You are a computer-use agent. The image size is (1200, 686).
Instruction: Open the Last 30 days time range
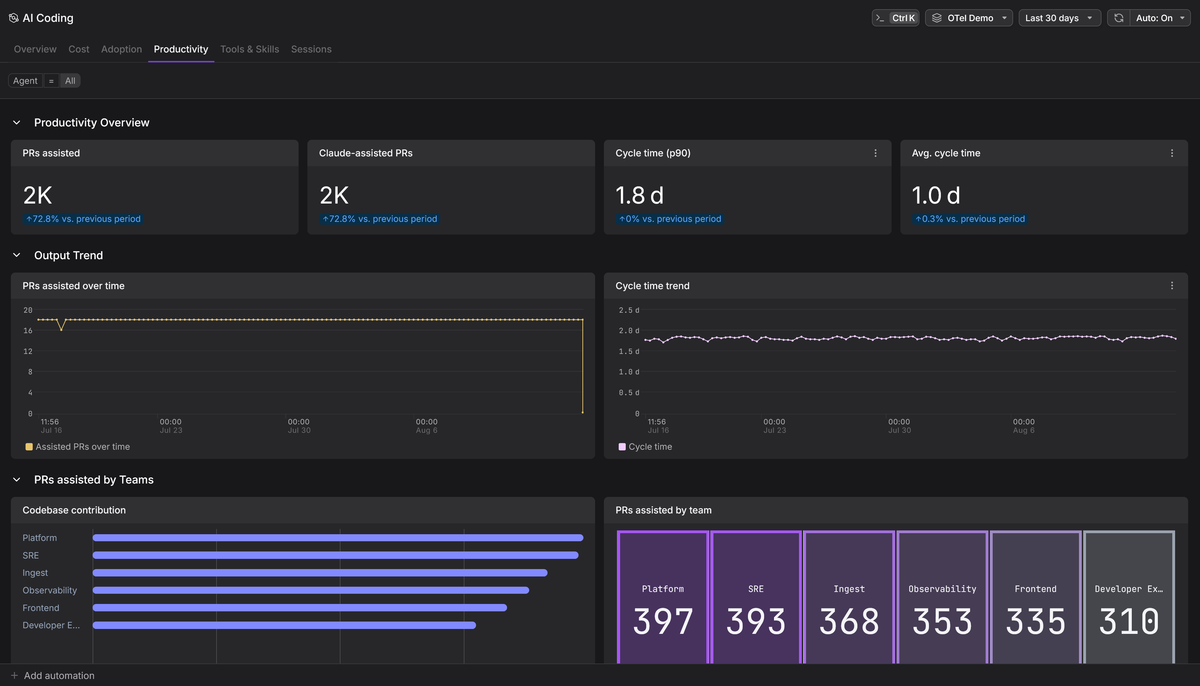(x=1059, y=18)
